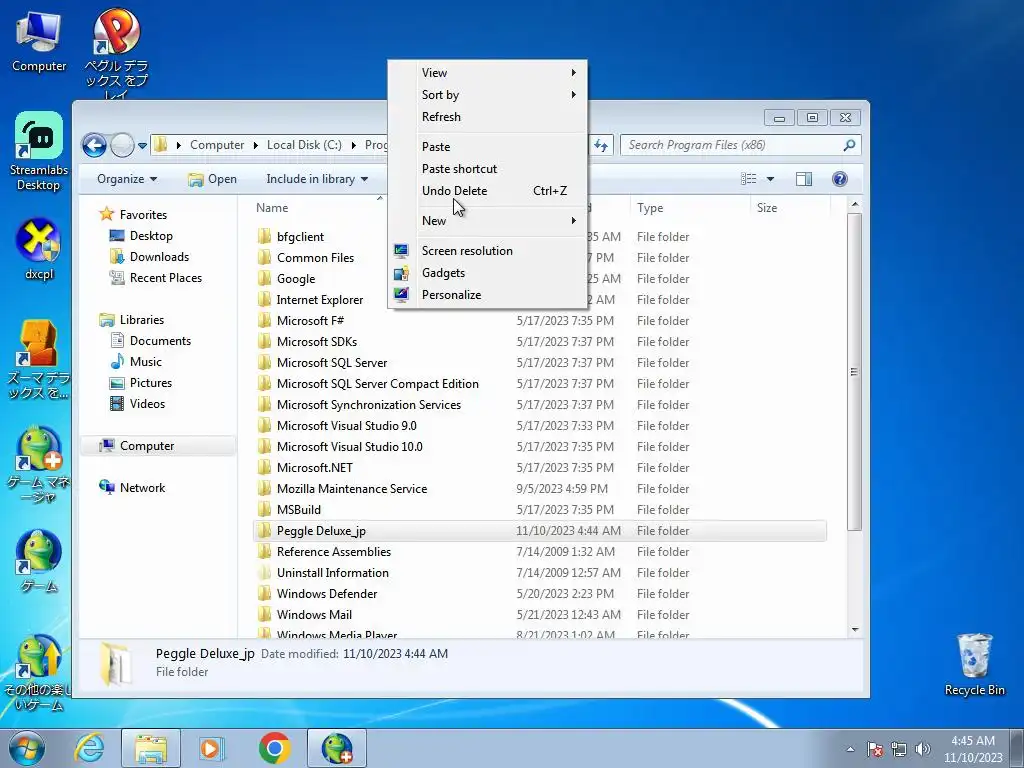Select the Streamlabs Desktop shortcut icon

tap(39, 151)
